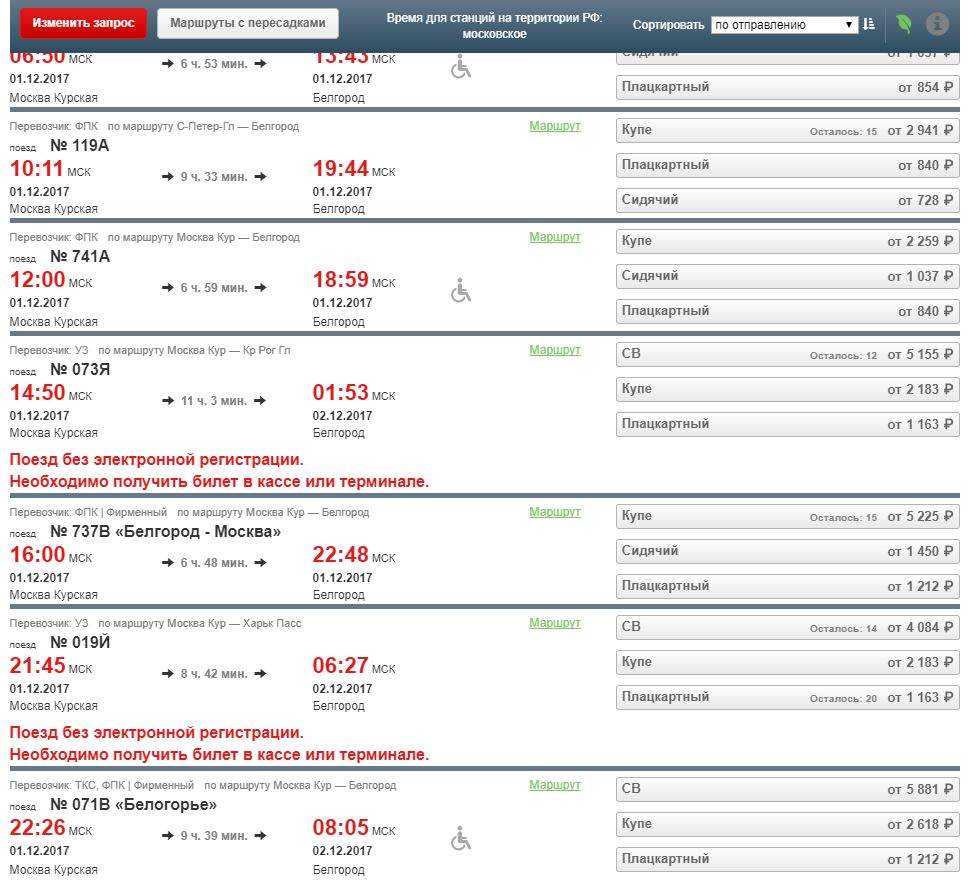This screenshot has width=974, height=882.
Task: Click travel duration 8 ч. 42 мин.
Action: click(214, 674)
